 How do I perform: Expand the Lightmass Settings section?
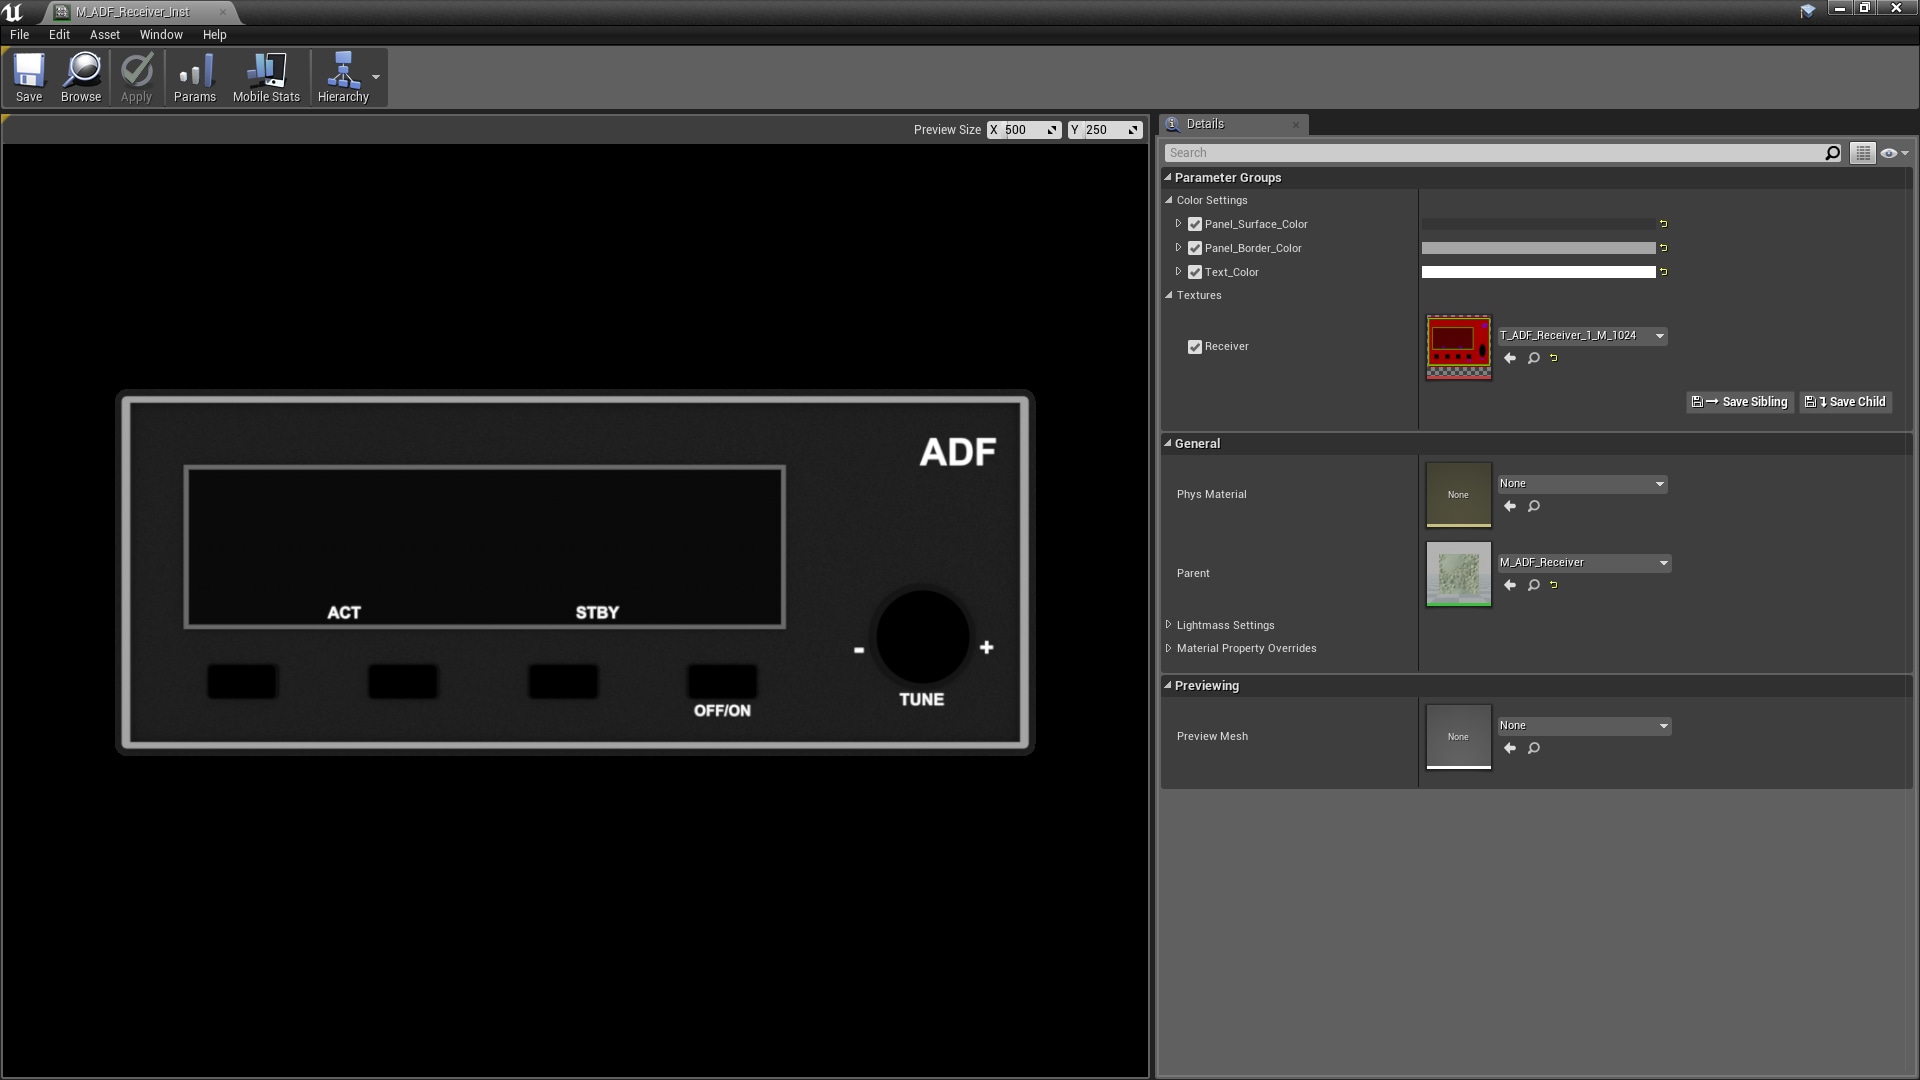1168,624
